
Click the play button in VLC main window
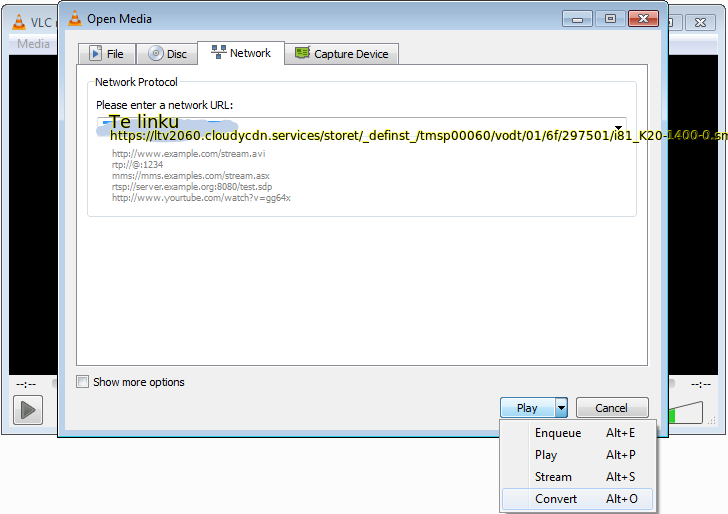click(28, 410)
